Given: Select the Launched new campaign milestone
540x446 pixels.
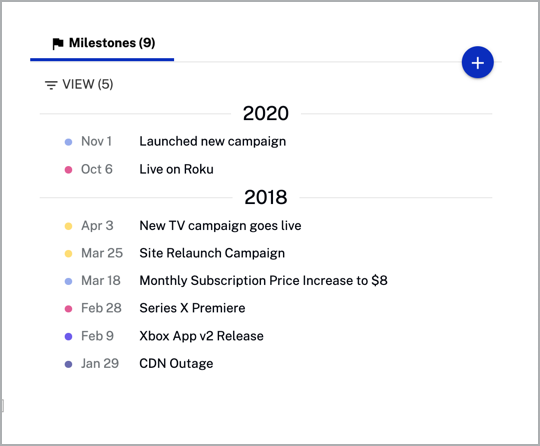Looking at the screenshot, I should pos(212,141).
